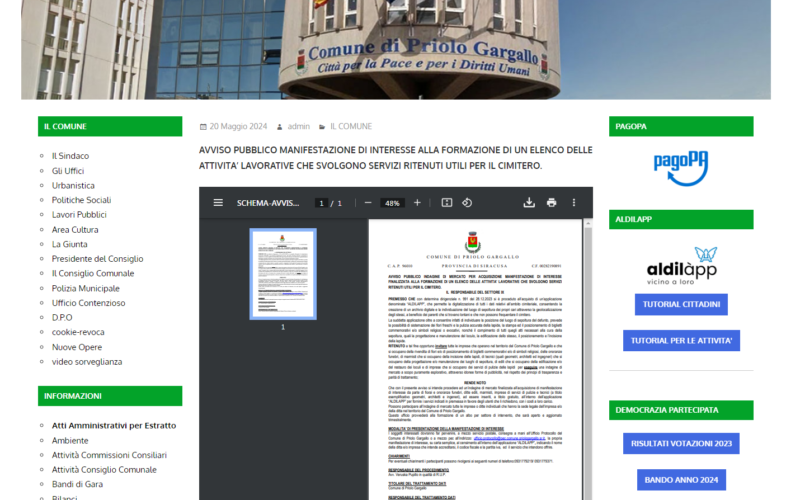Toggle the PDF sidebar menu icon

click(218, 203)
